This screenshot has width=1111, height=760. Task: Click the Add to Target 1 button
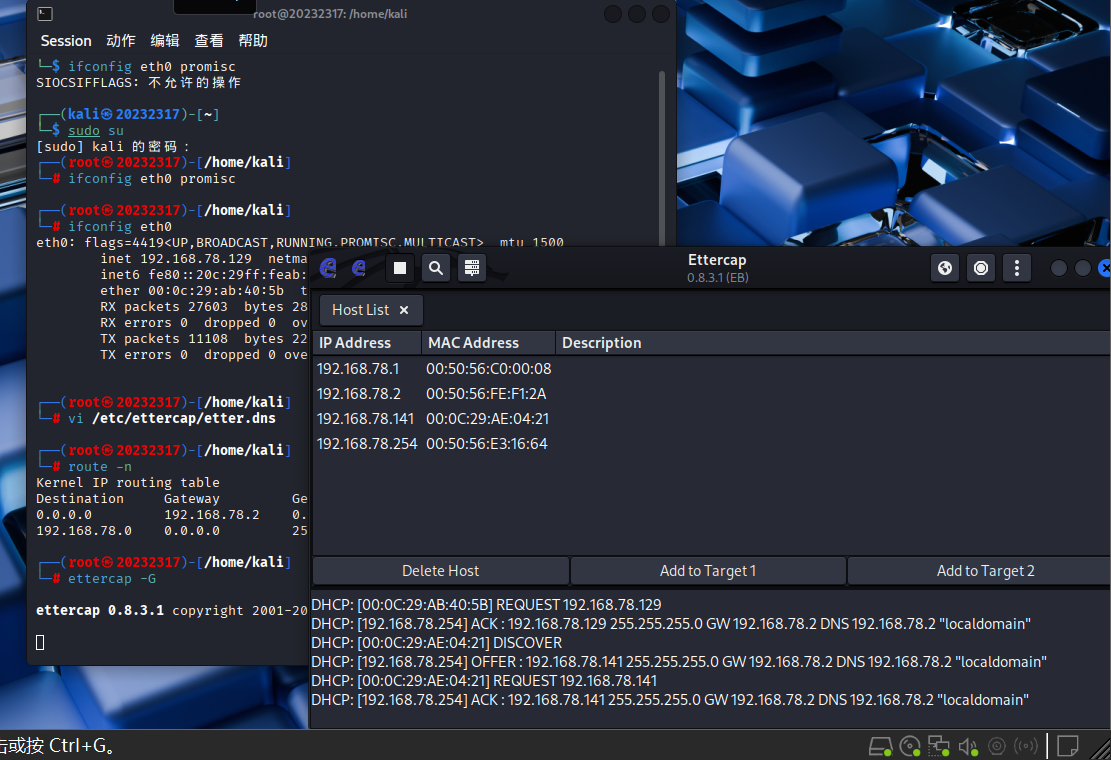[708, 571]
